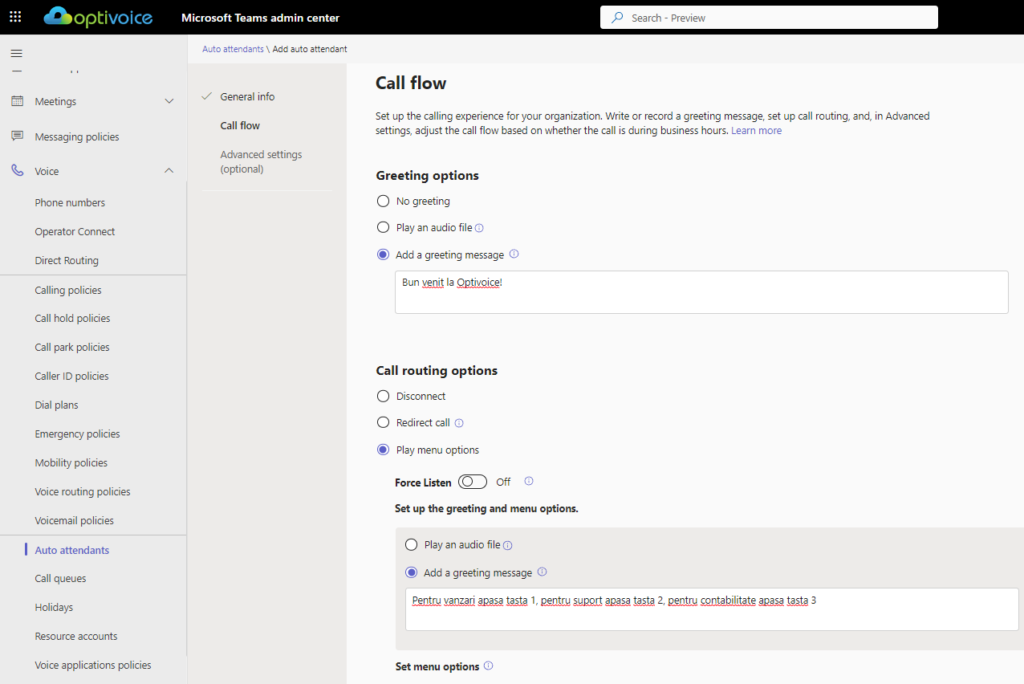
Task: Click info icon beside Set menu options
Action: [x=488, y=666]
